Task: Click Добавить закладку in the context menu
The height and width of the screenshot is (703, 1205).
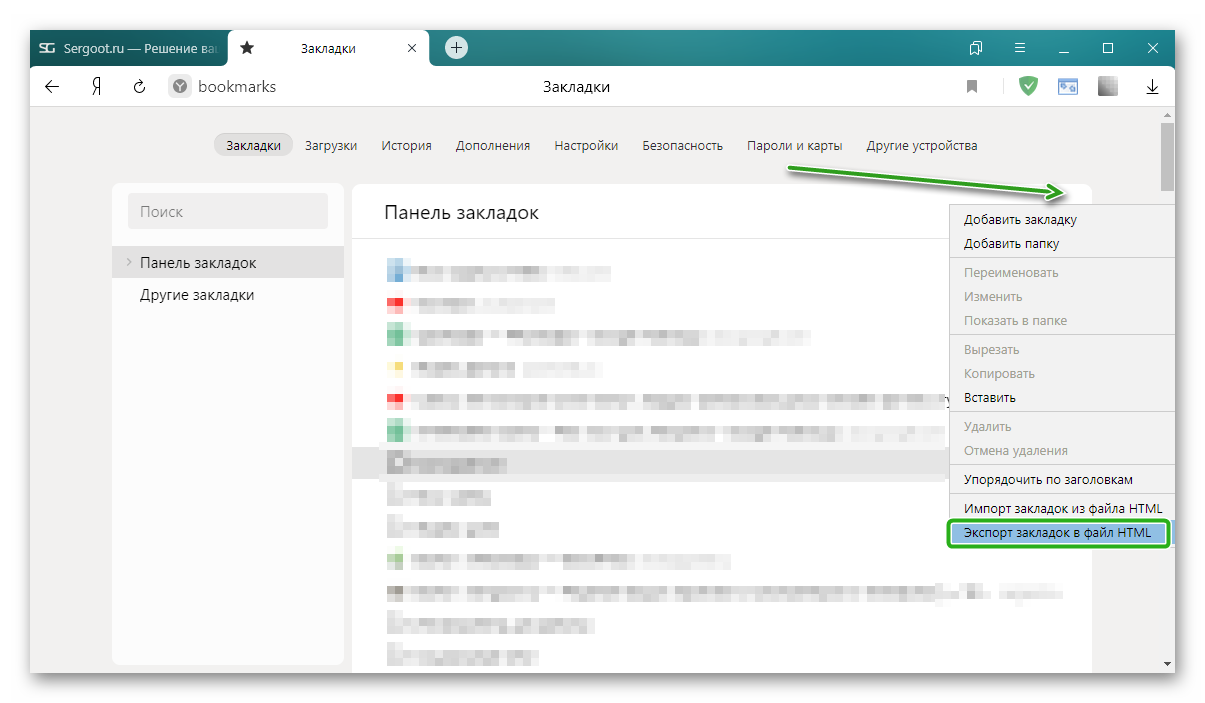Action: [x=1020, y=220]
